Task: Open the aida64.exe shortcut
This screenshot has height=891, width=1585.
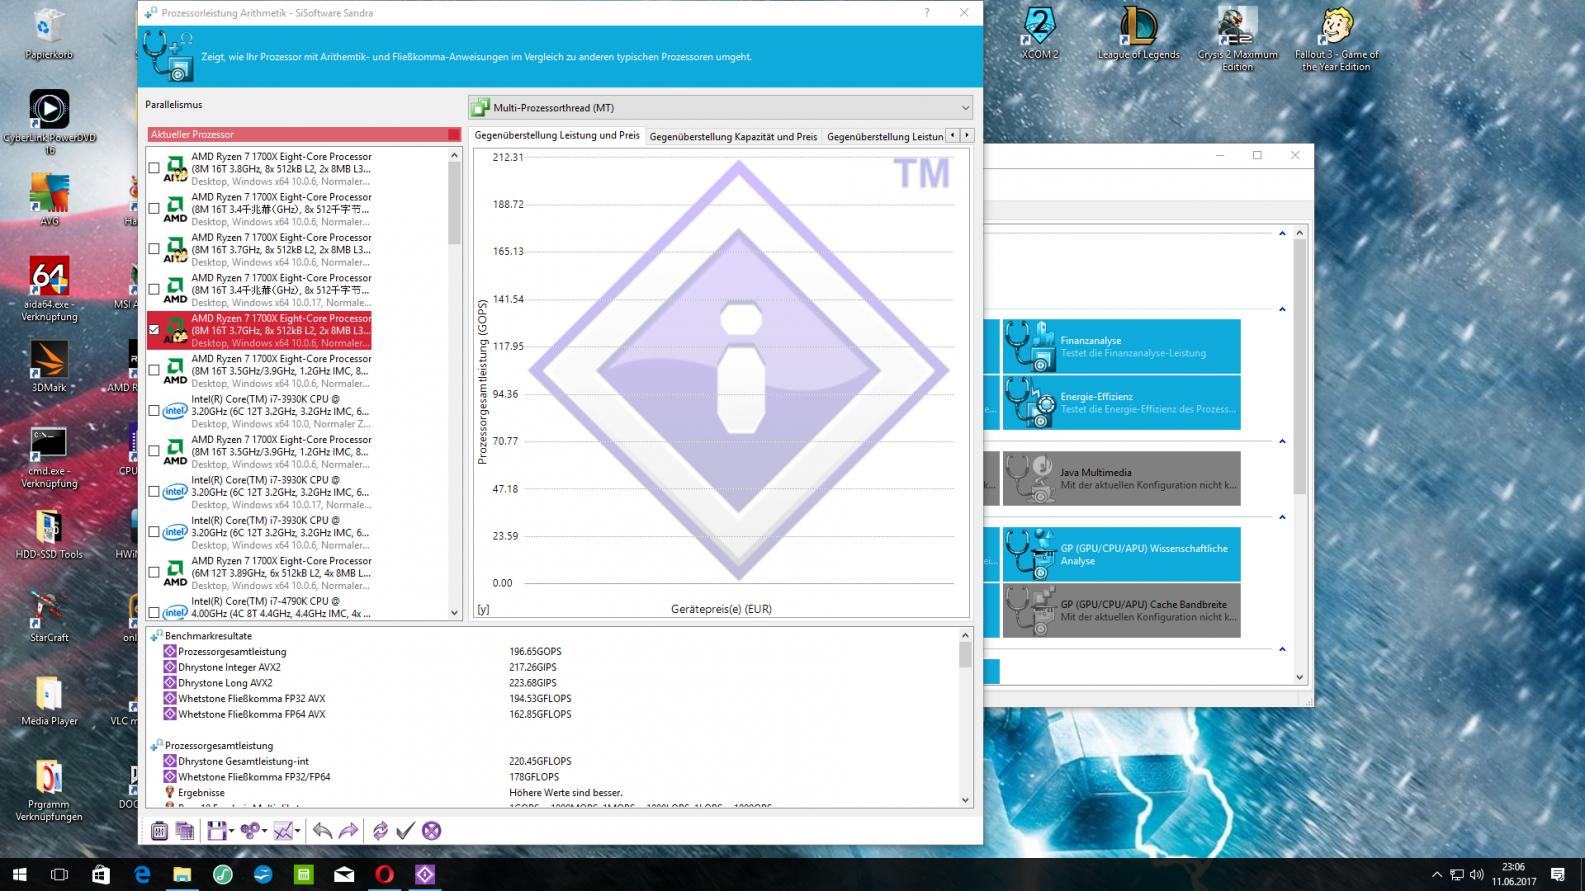Action: click(x=49, y=289)
